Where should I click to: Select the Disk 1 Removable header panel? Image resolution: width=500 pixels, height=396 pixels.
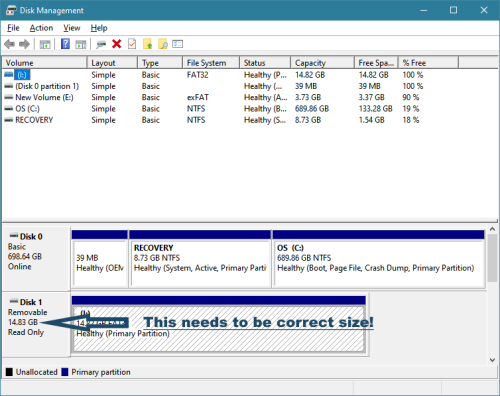[36, 325]
